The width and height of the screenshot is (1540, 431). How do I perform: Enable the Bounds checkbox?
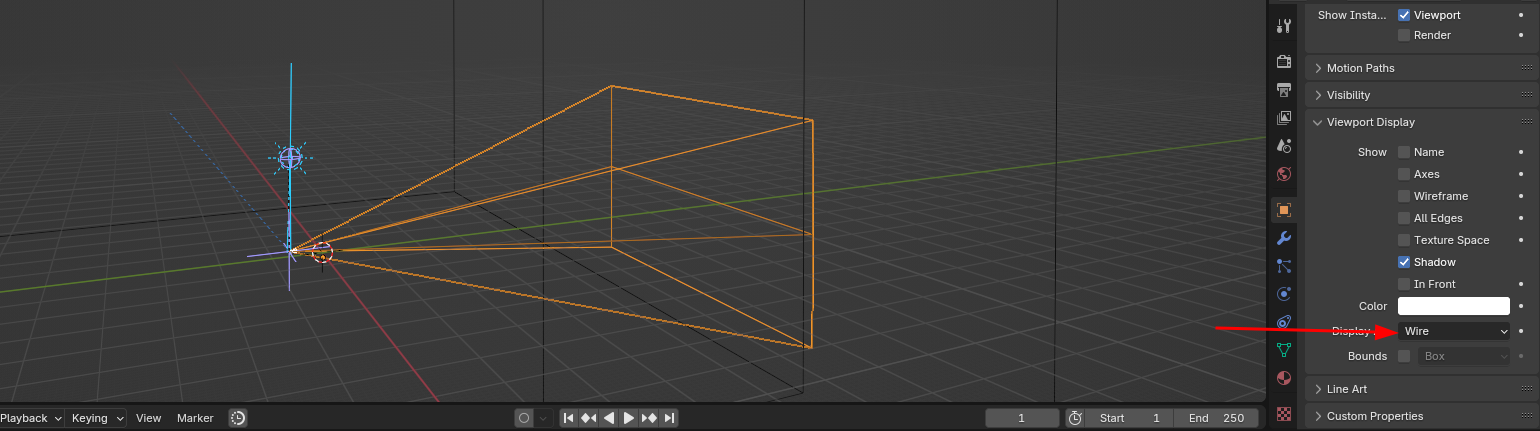tap(1404, 356)
